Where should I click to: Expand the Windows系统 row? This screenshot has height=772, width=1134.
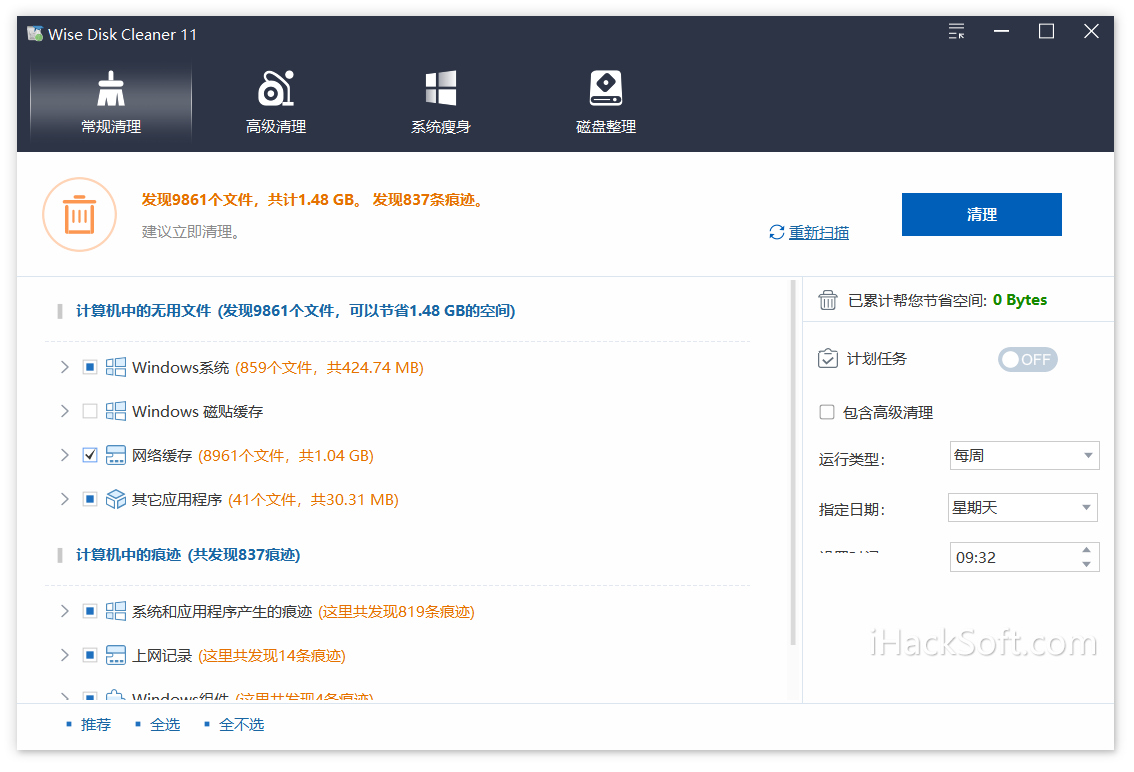click(64, 368)
